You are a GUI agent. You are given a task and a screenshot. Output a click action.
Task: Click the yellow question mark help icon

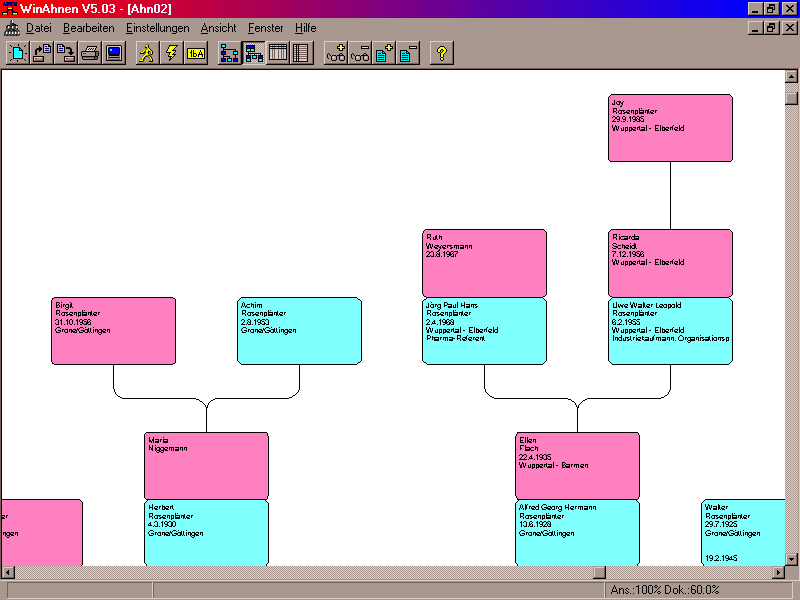point(442,53)
